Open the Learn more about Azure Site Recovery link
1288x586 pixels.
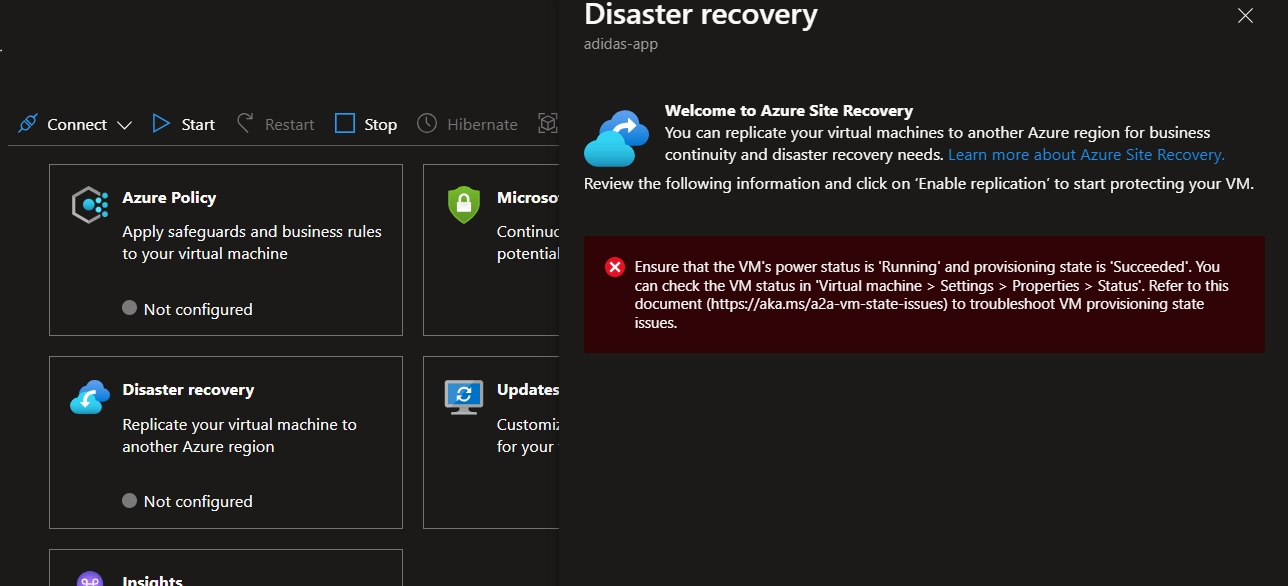[x=1085, y=154]
